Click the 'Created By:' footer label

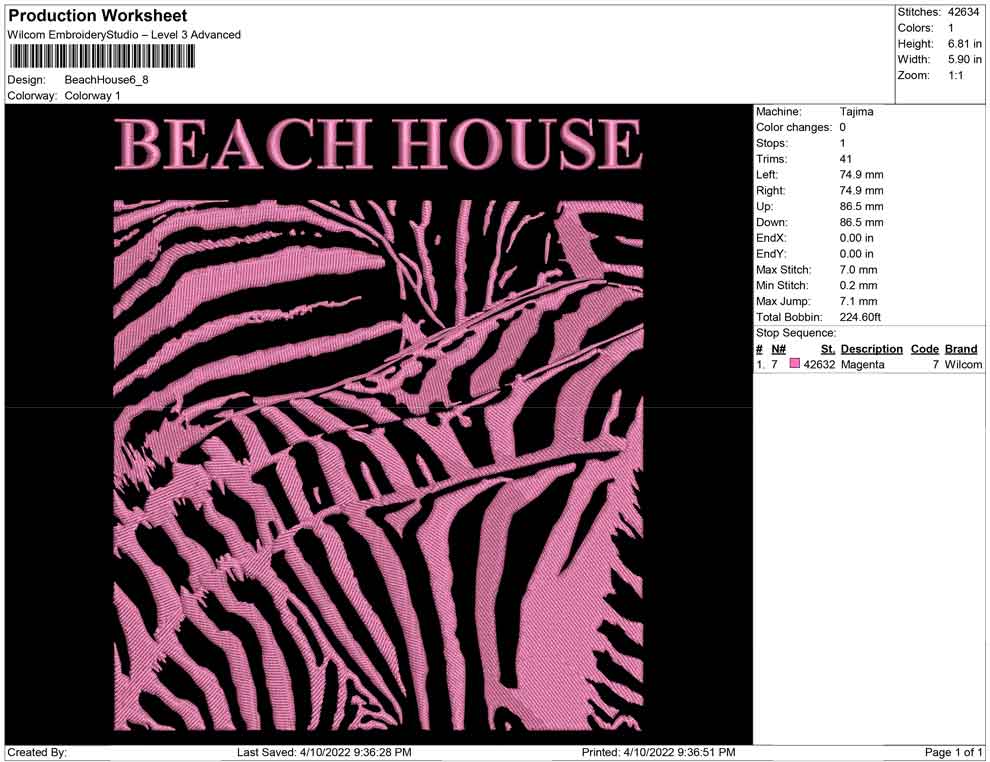37,752
